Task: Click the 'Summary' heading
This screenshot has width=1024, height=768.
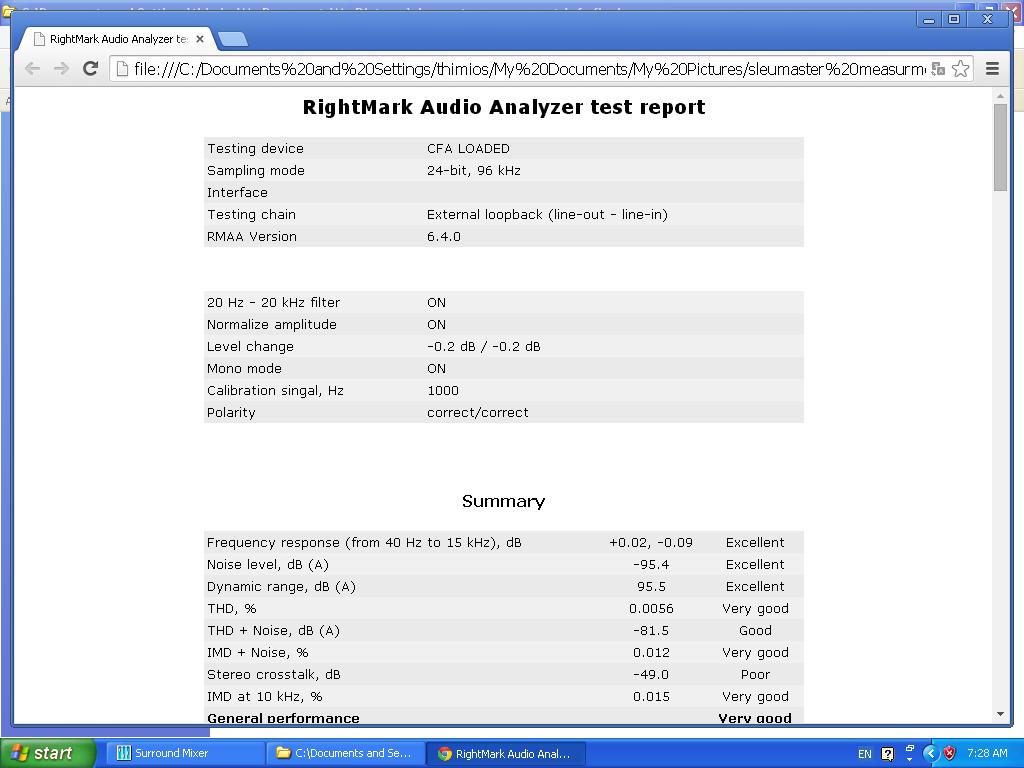Action: [x=504, y=501]
